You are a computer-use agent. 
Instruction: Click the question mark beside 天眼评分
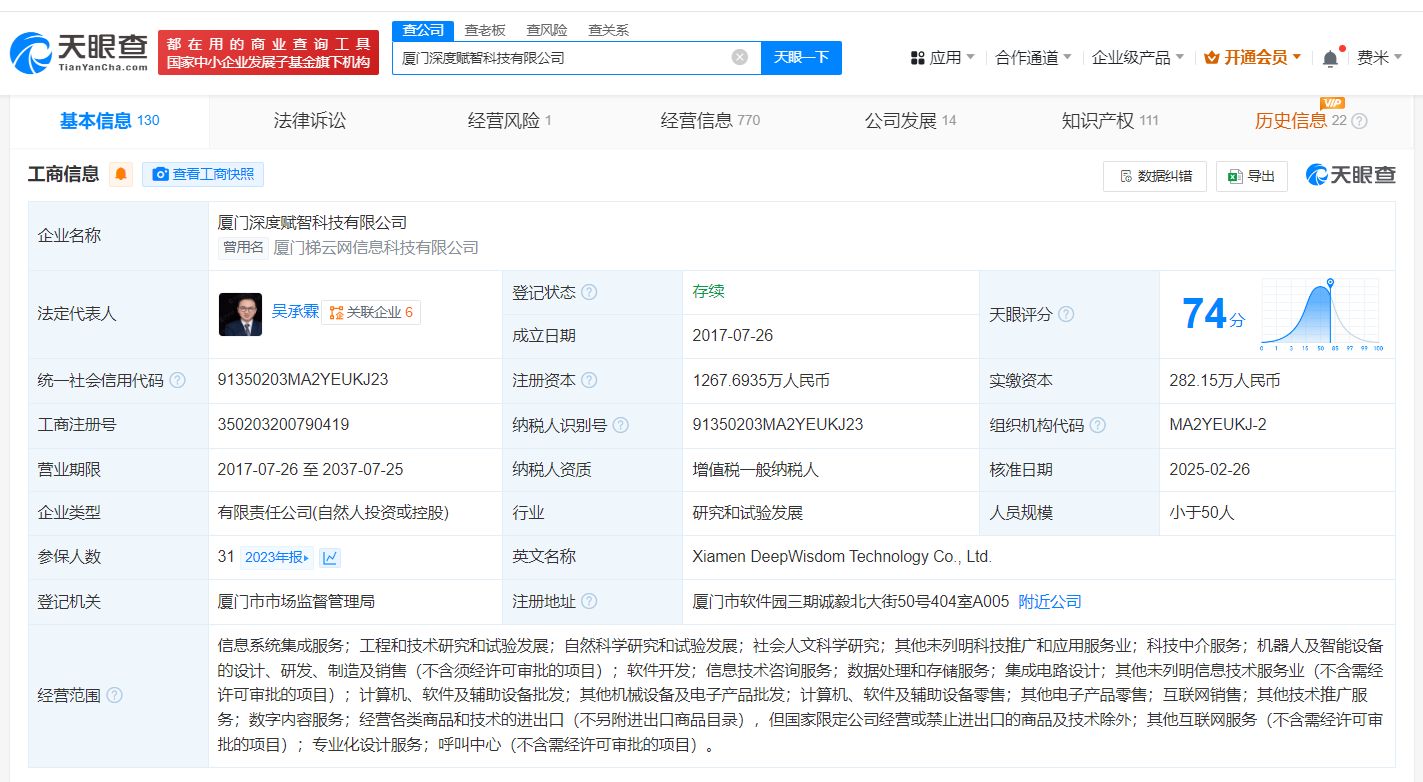1066,313
